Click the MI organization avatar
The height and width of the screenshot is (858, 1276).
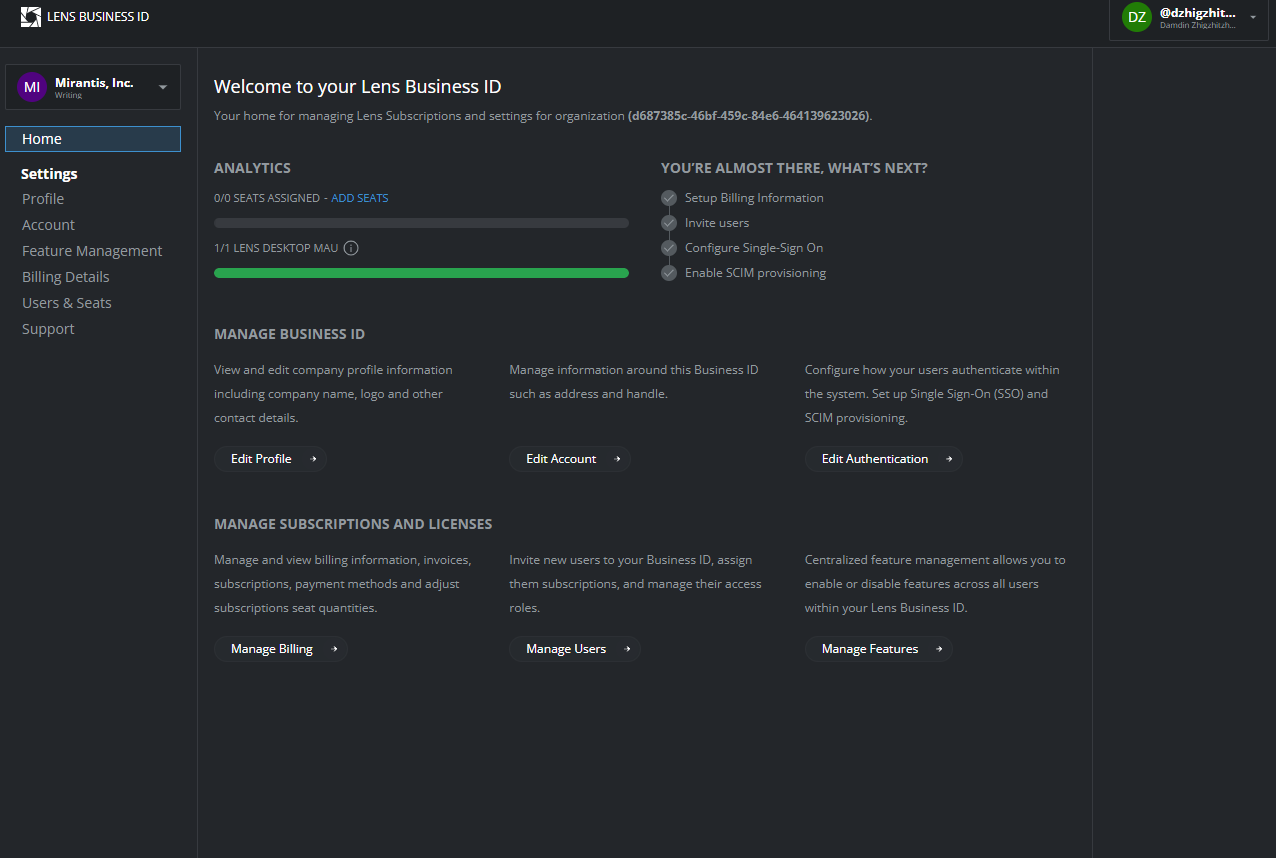(x=32, y=87)
